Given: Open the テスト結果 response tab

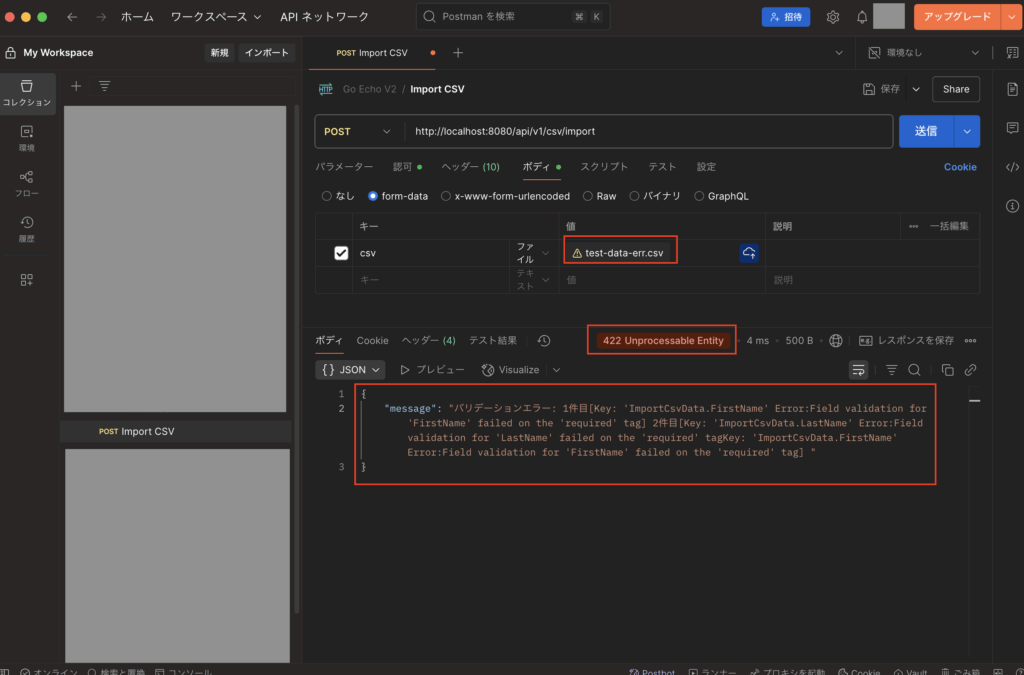Looking at the screenshot, I should 492,341.
